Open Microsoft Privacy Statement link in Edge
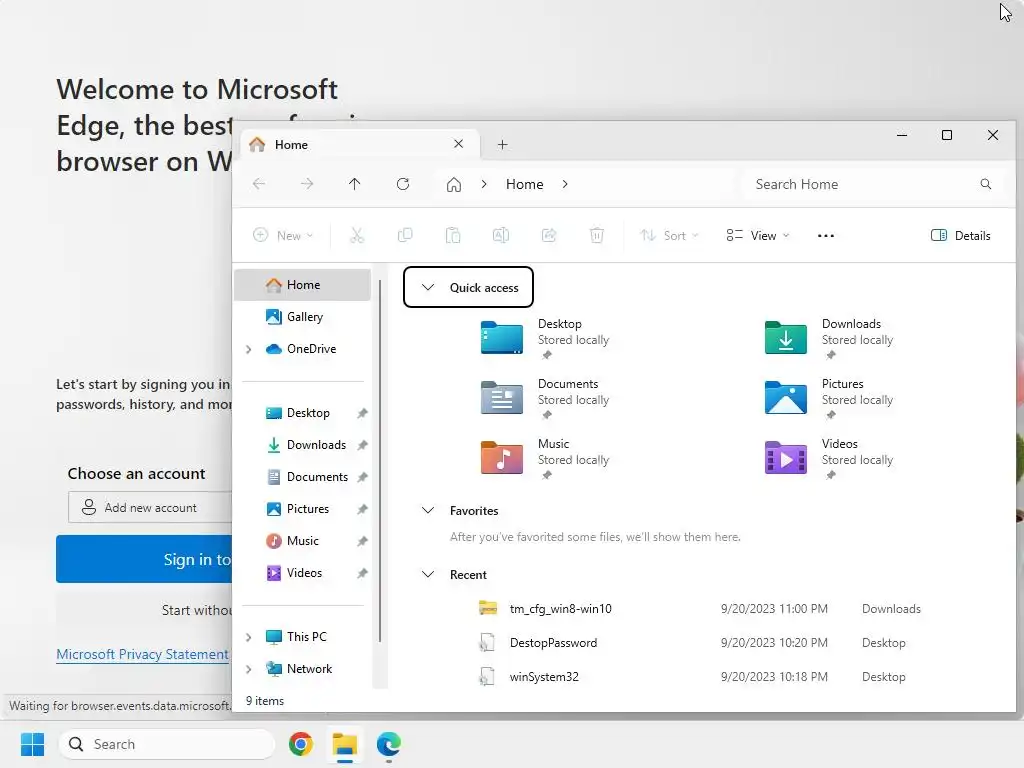 pos(142,654)
